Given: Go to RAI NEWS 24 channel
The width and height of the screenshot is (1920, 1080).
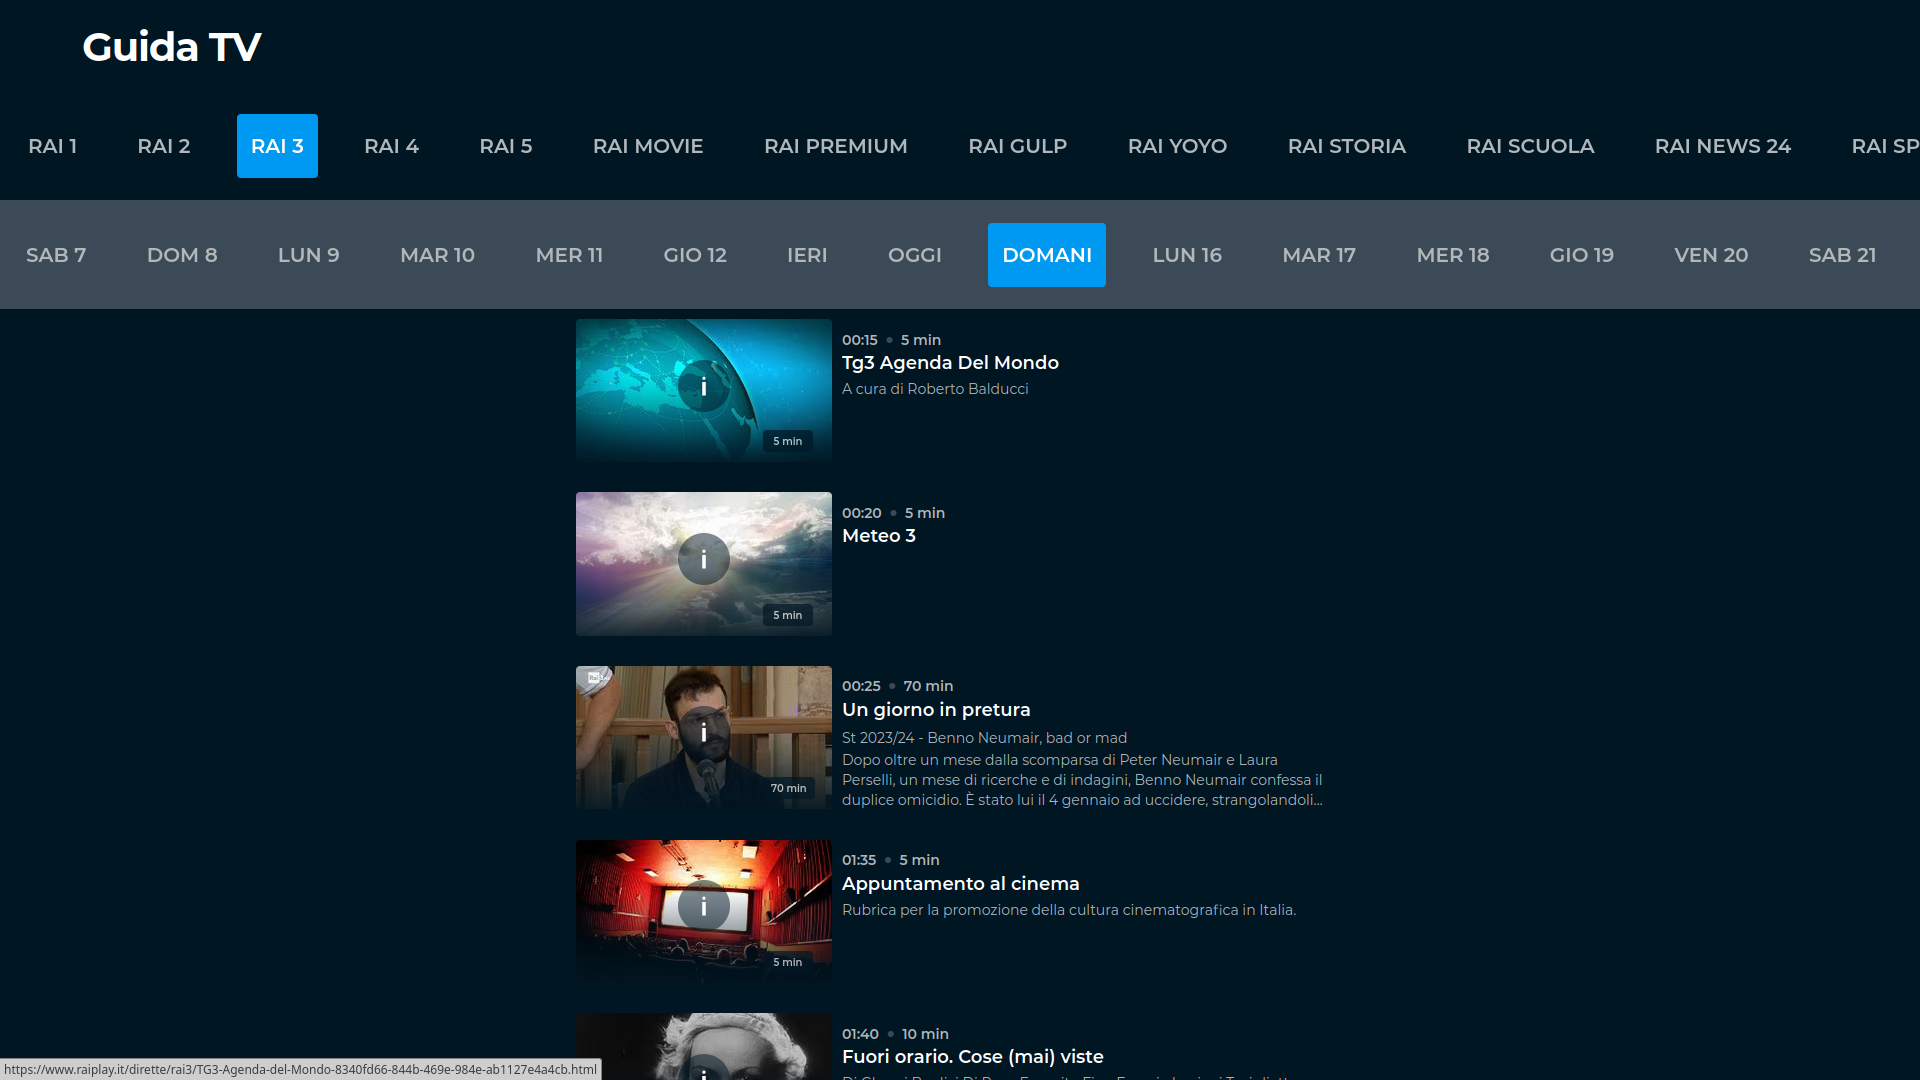Looking at the screenshot, I should (1722, 146).
